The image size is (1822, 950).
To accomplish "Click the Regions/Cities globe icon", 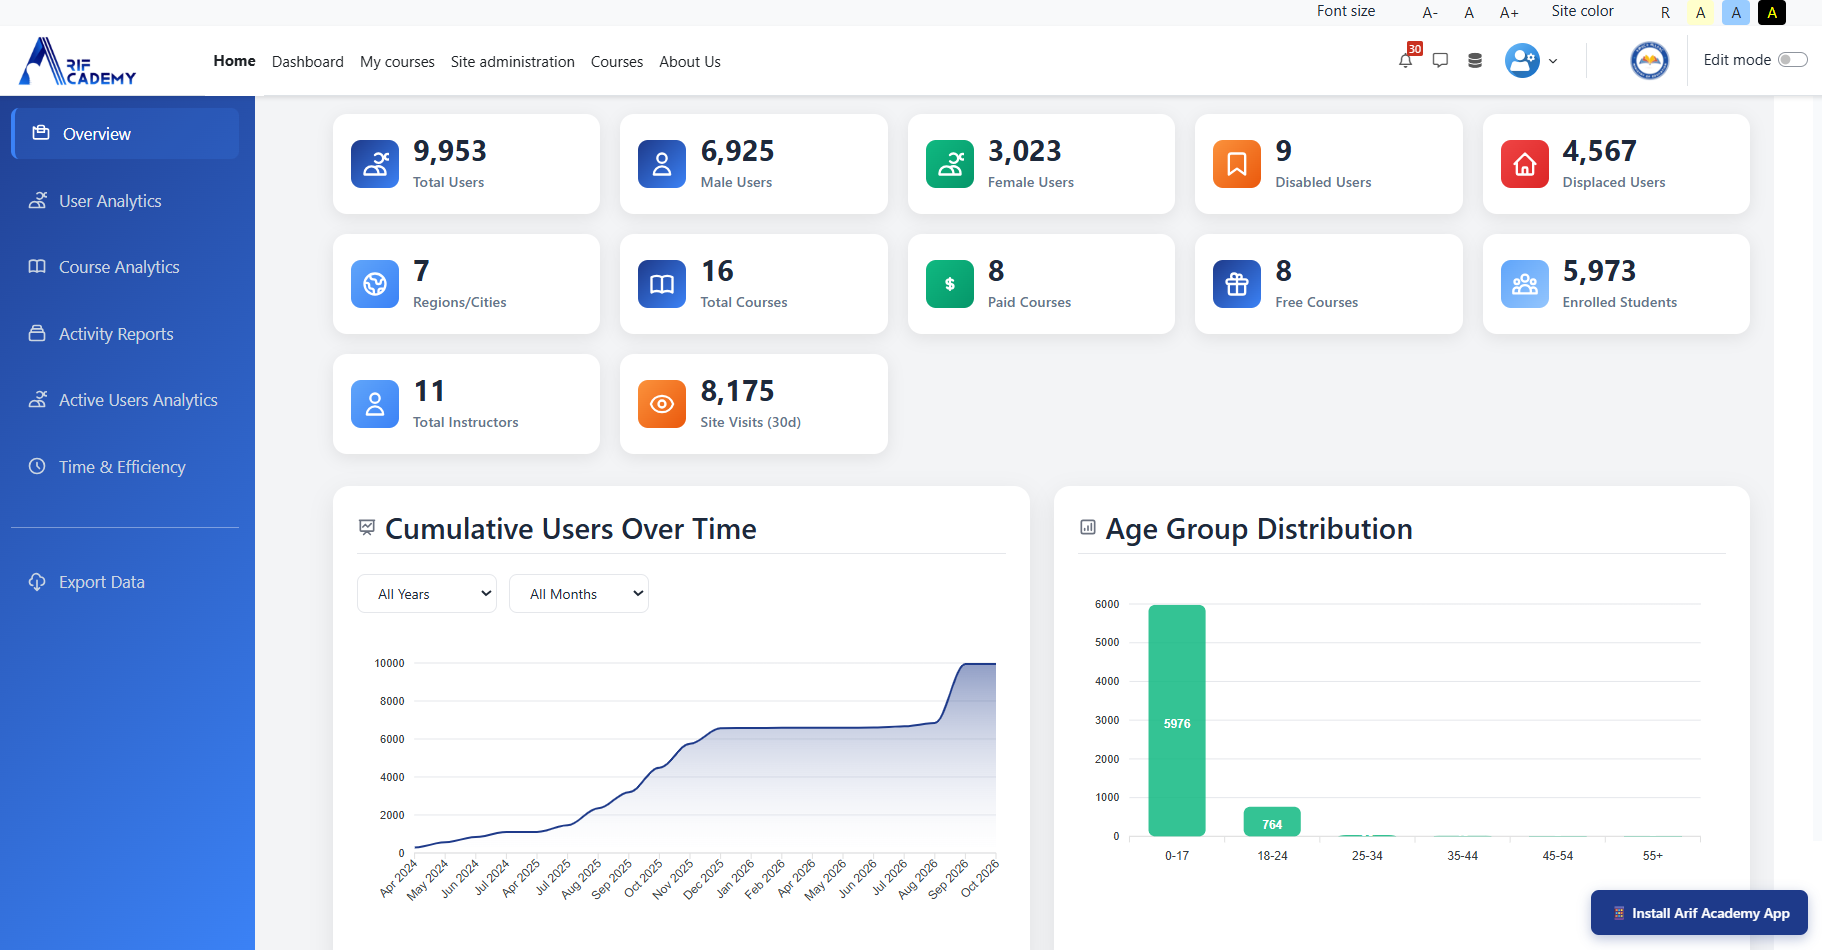I will pos(375,284).
